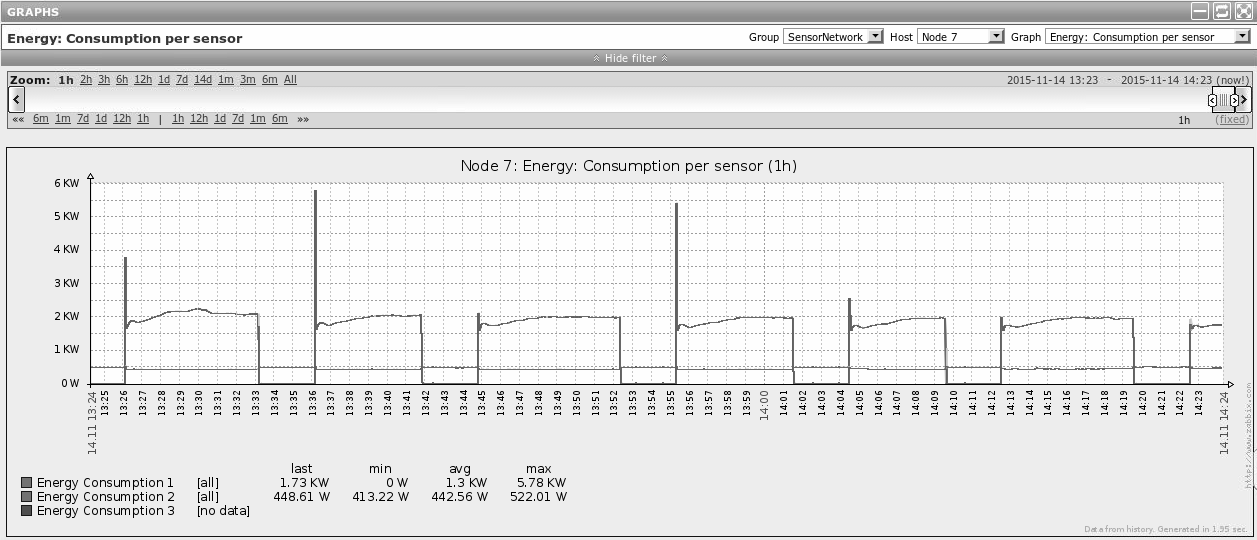Jump to the earliest period with «« arrows
The width and height of the screenshot is (1257, 540).
[x=18, y=119]
